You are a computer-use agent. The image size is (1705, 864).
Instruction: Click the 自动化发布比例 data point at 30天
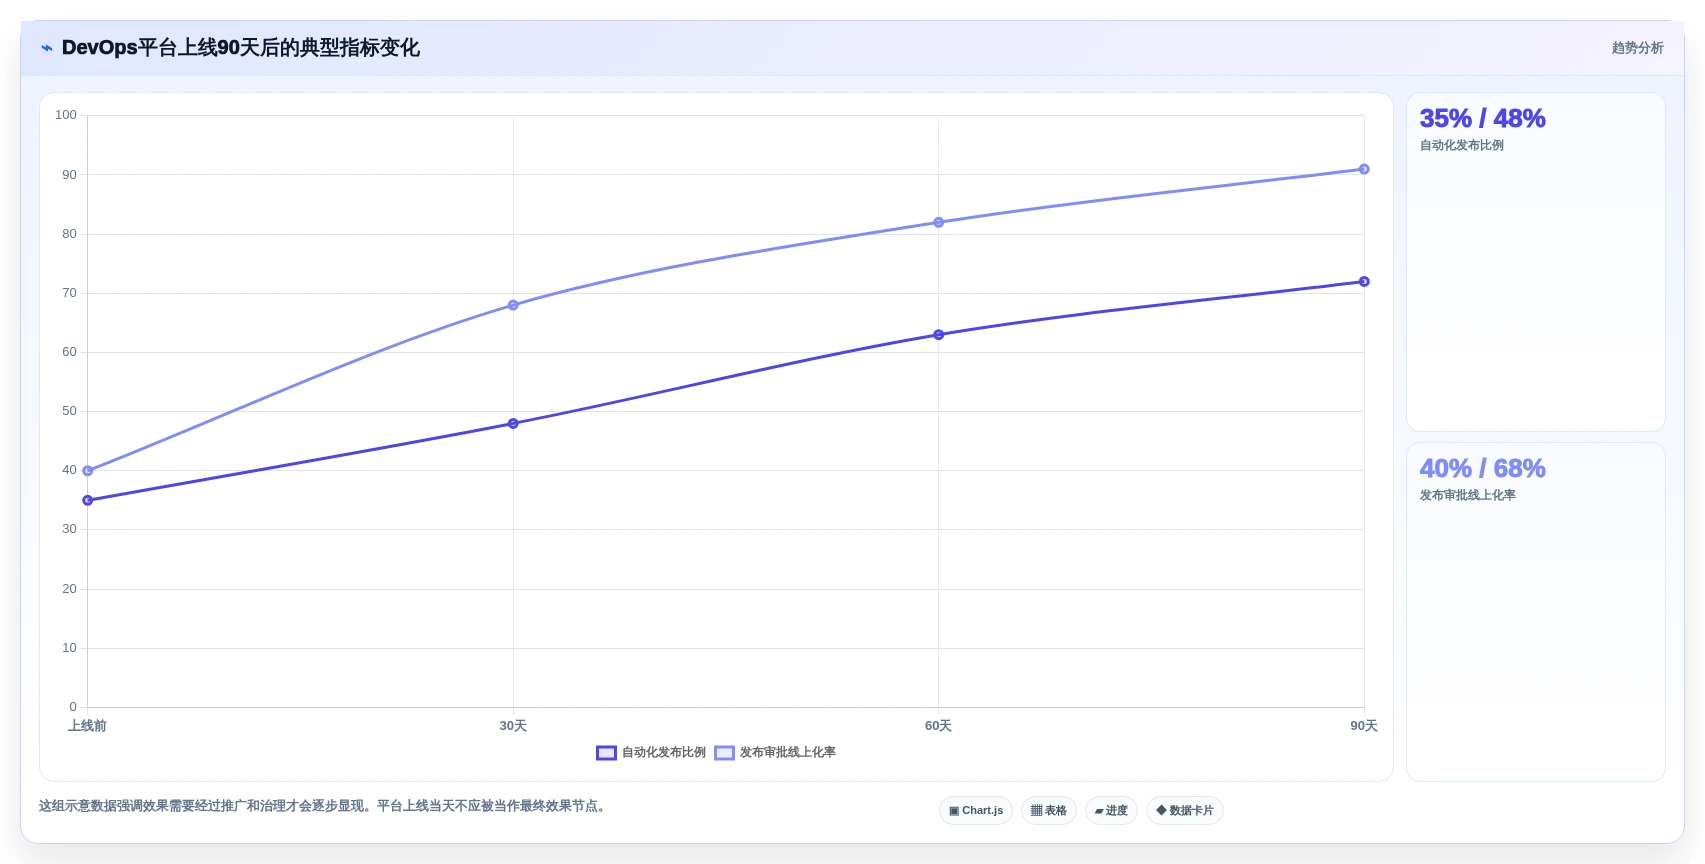513,424
